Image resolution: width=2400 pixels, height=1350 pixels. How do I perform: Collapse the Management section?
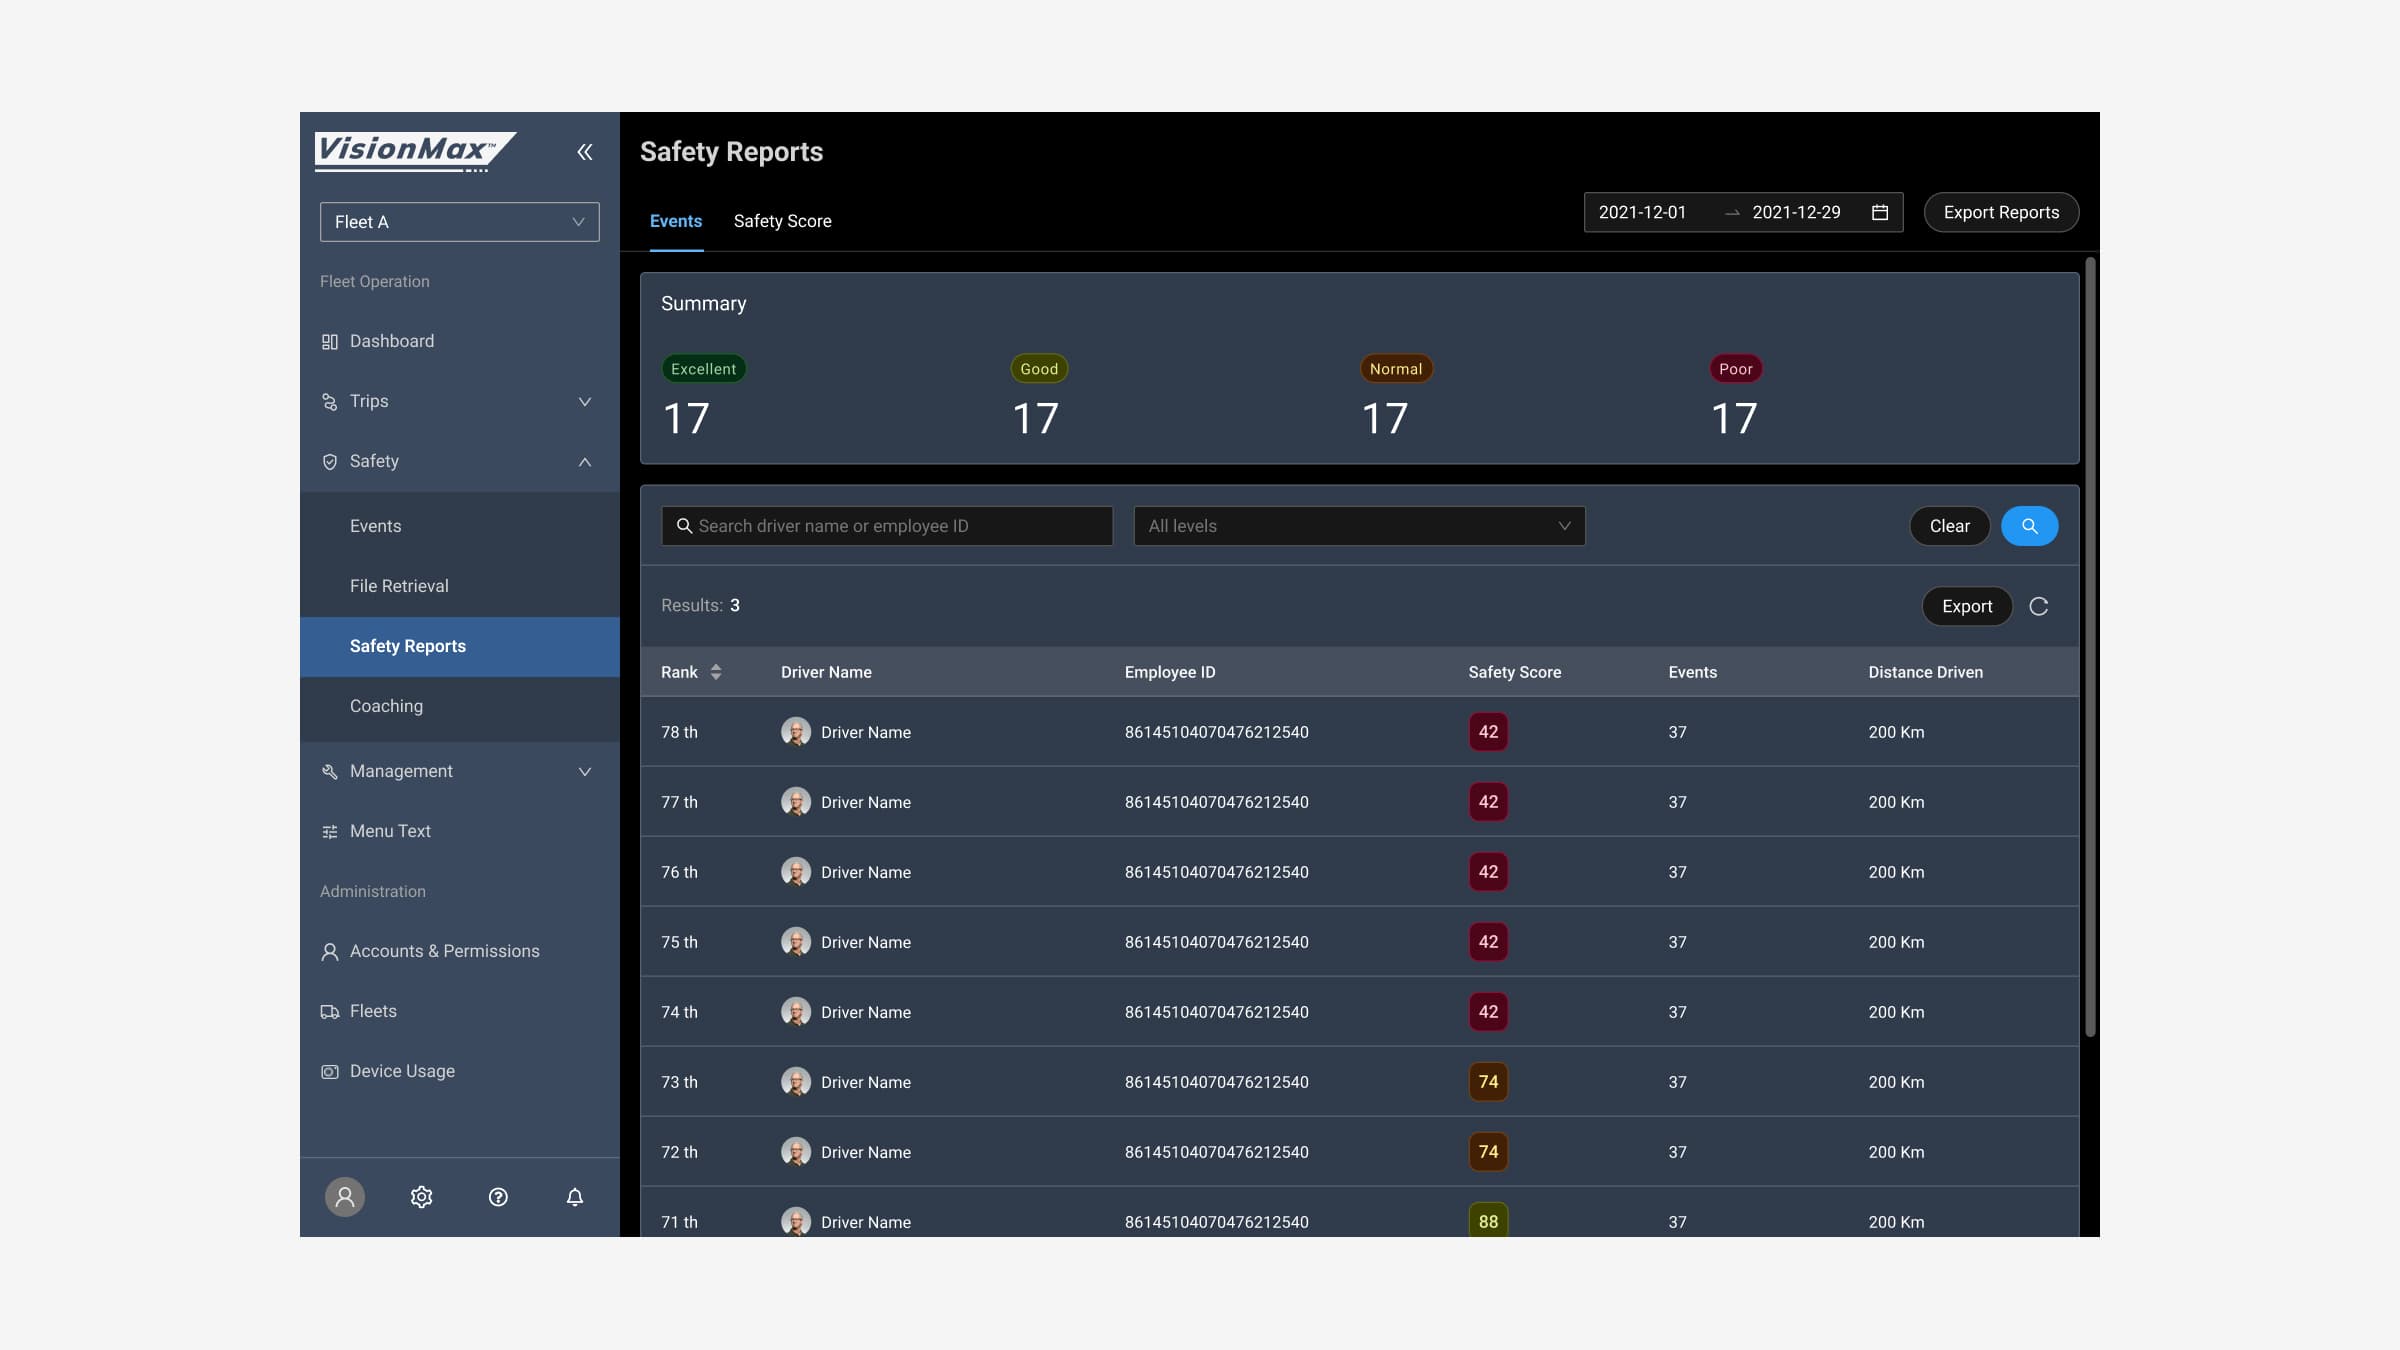click(584, 771)
